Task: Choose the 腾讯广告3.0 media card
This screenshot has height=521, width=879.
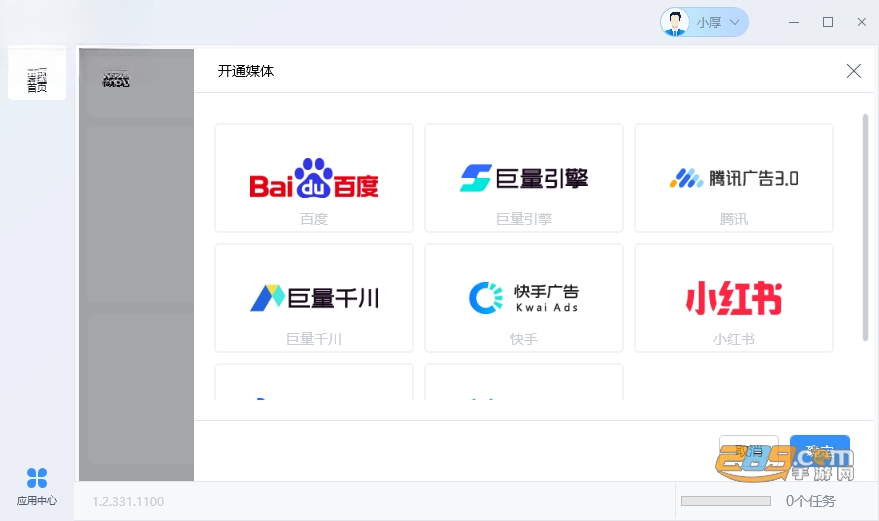Action: coord(734,178)
